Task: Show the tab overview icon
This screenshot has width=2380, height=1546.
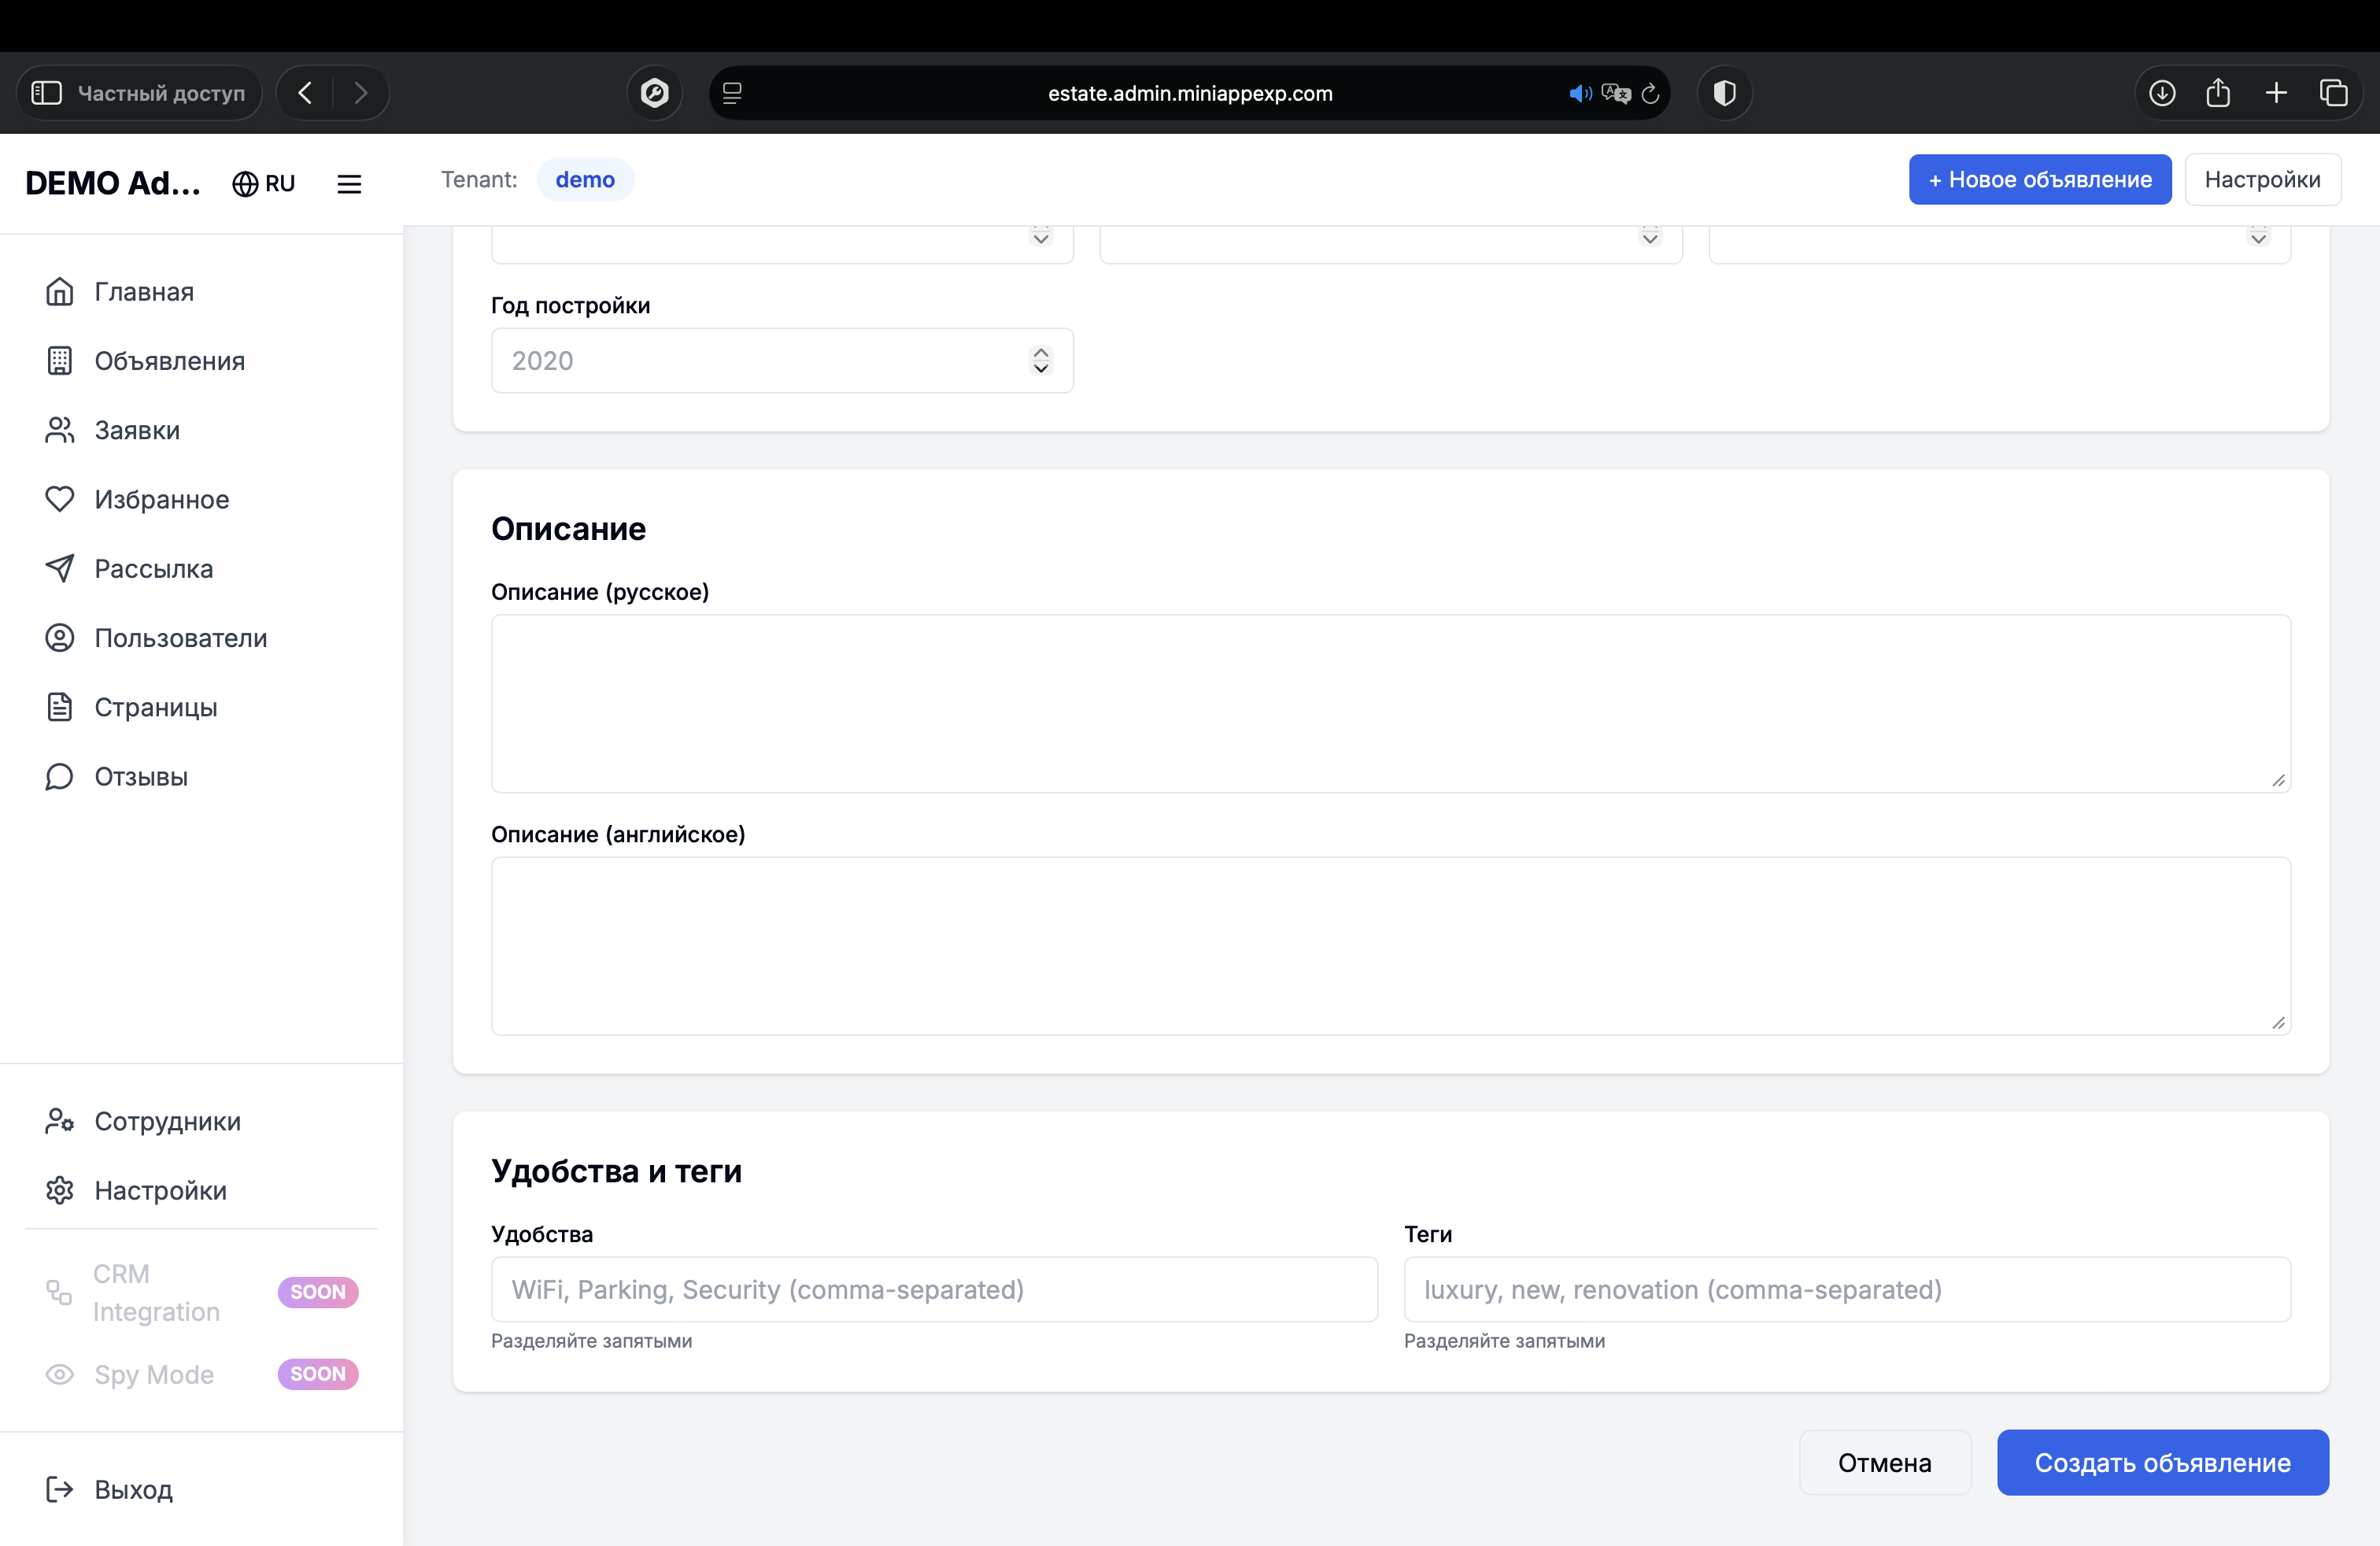Action: [x=2333, y=93]
